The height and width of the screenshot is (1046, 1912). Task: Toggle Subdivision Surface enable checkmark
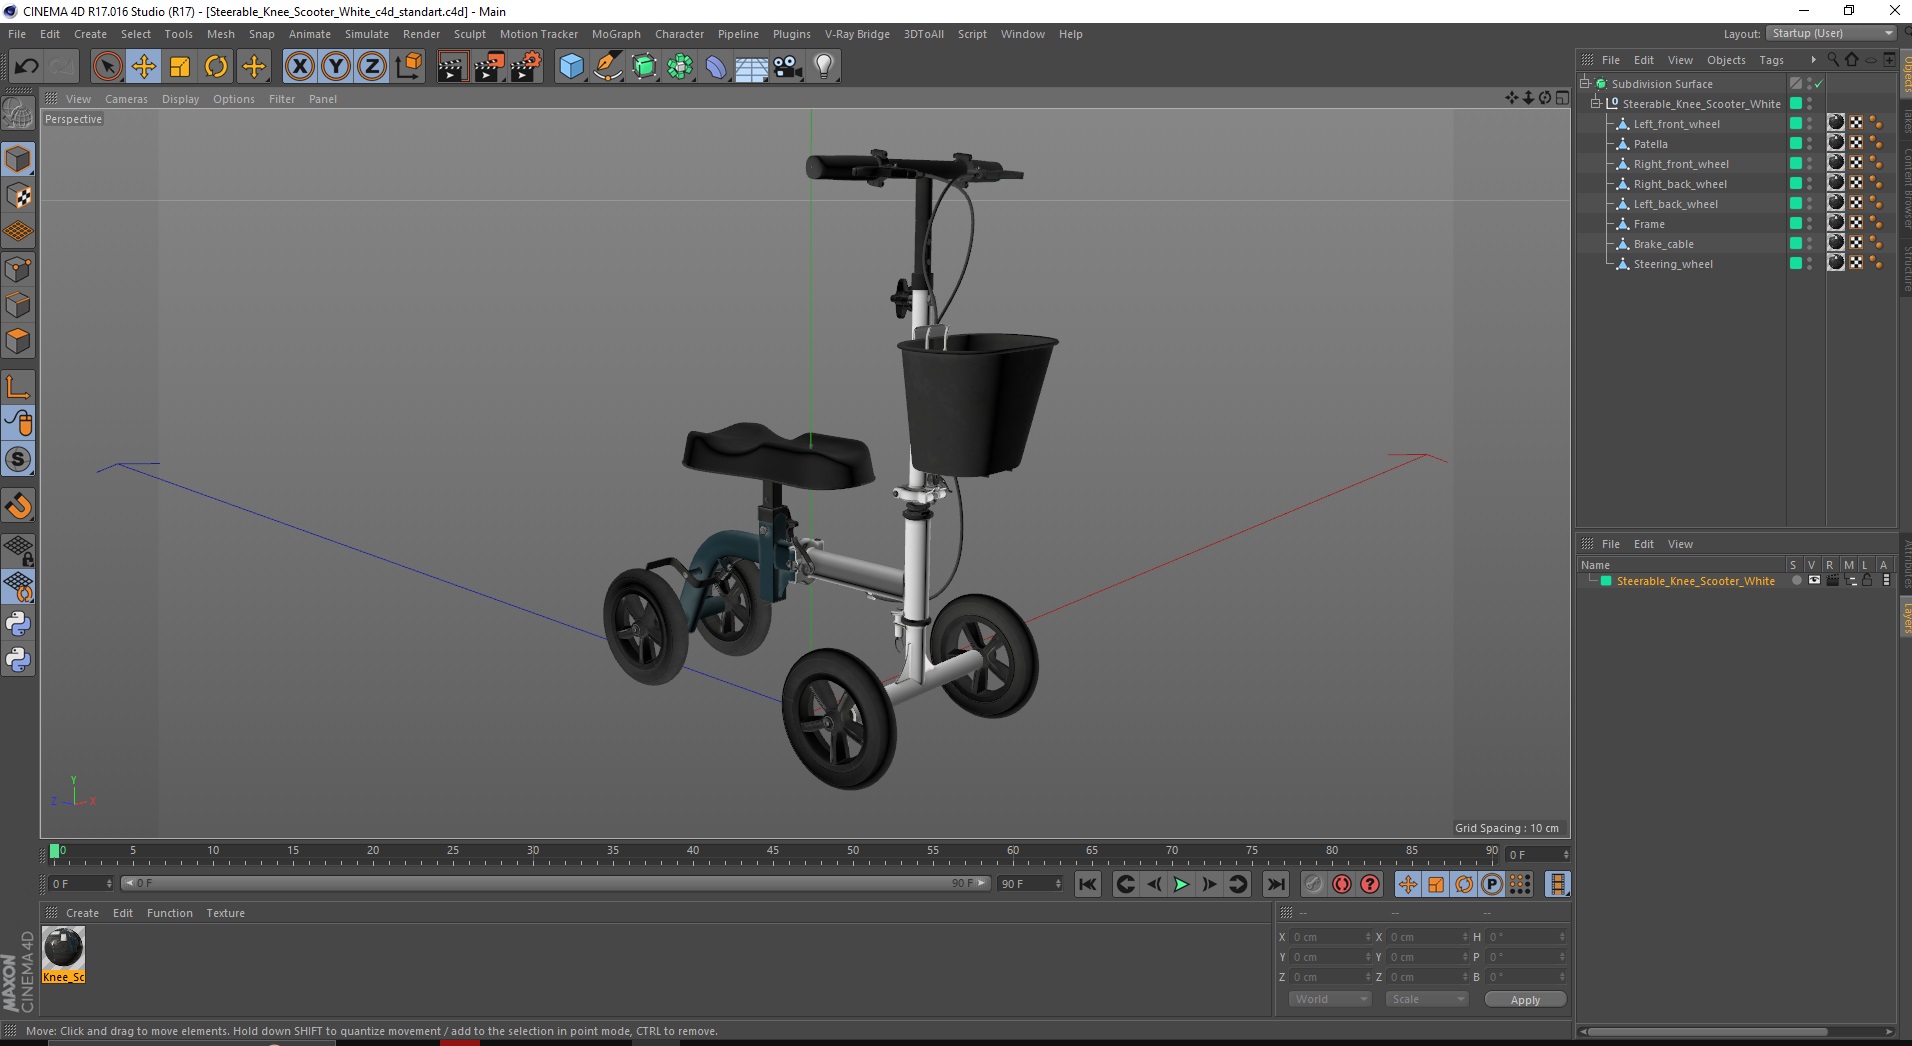point(1819,84)
